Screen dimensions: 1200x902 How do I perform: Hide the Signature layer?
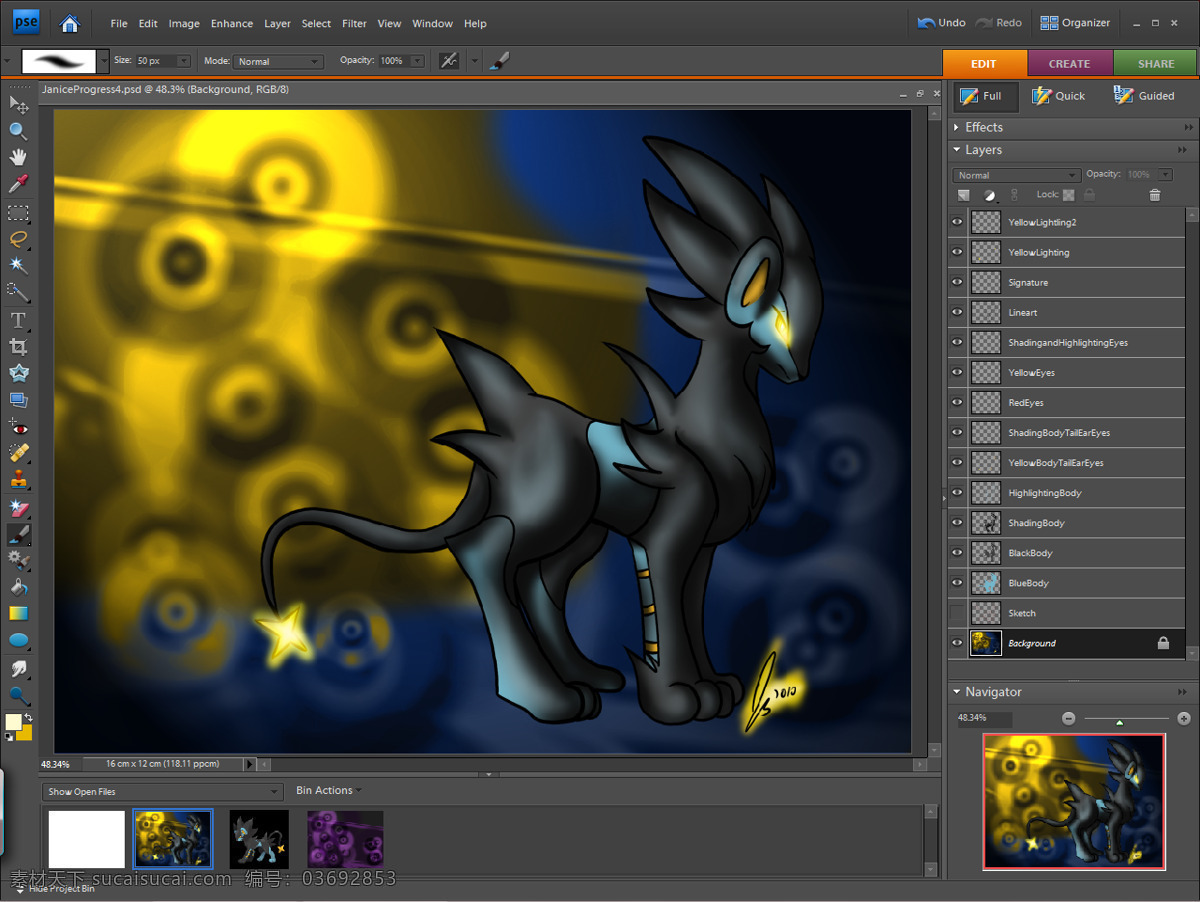pos(957,282)
